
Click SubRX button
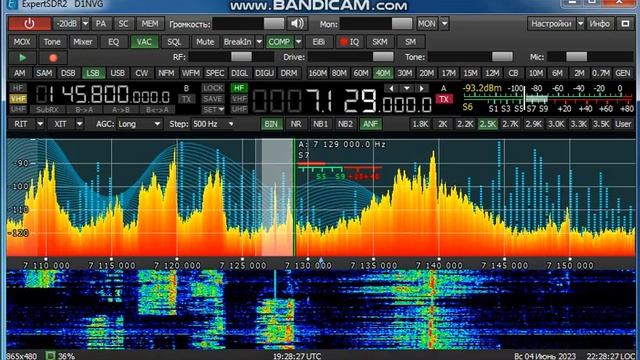click(x=47, y=110)
